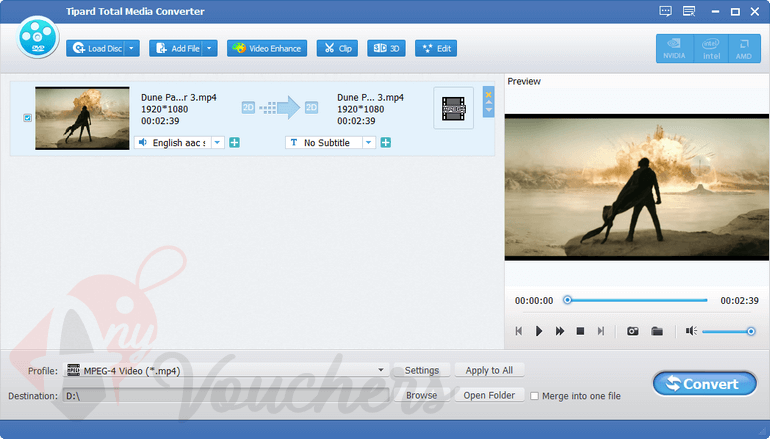Click the Settings button
The width and height of the screenshot is (770, 439).
422,370
